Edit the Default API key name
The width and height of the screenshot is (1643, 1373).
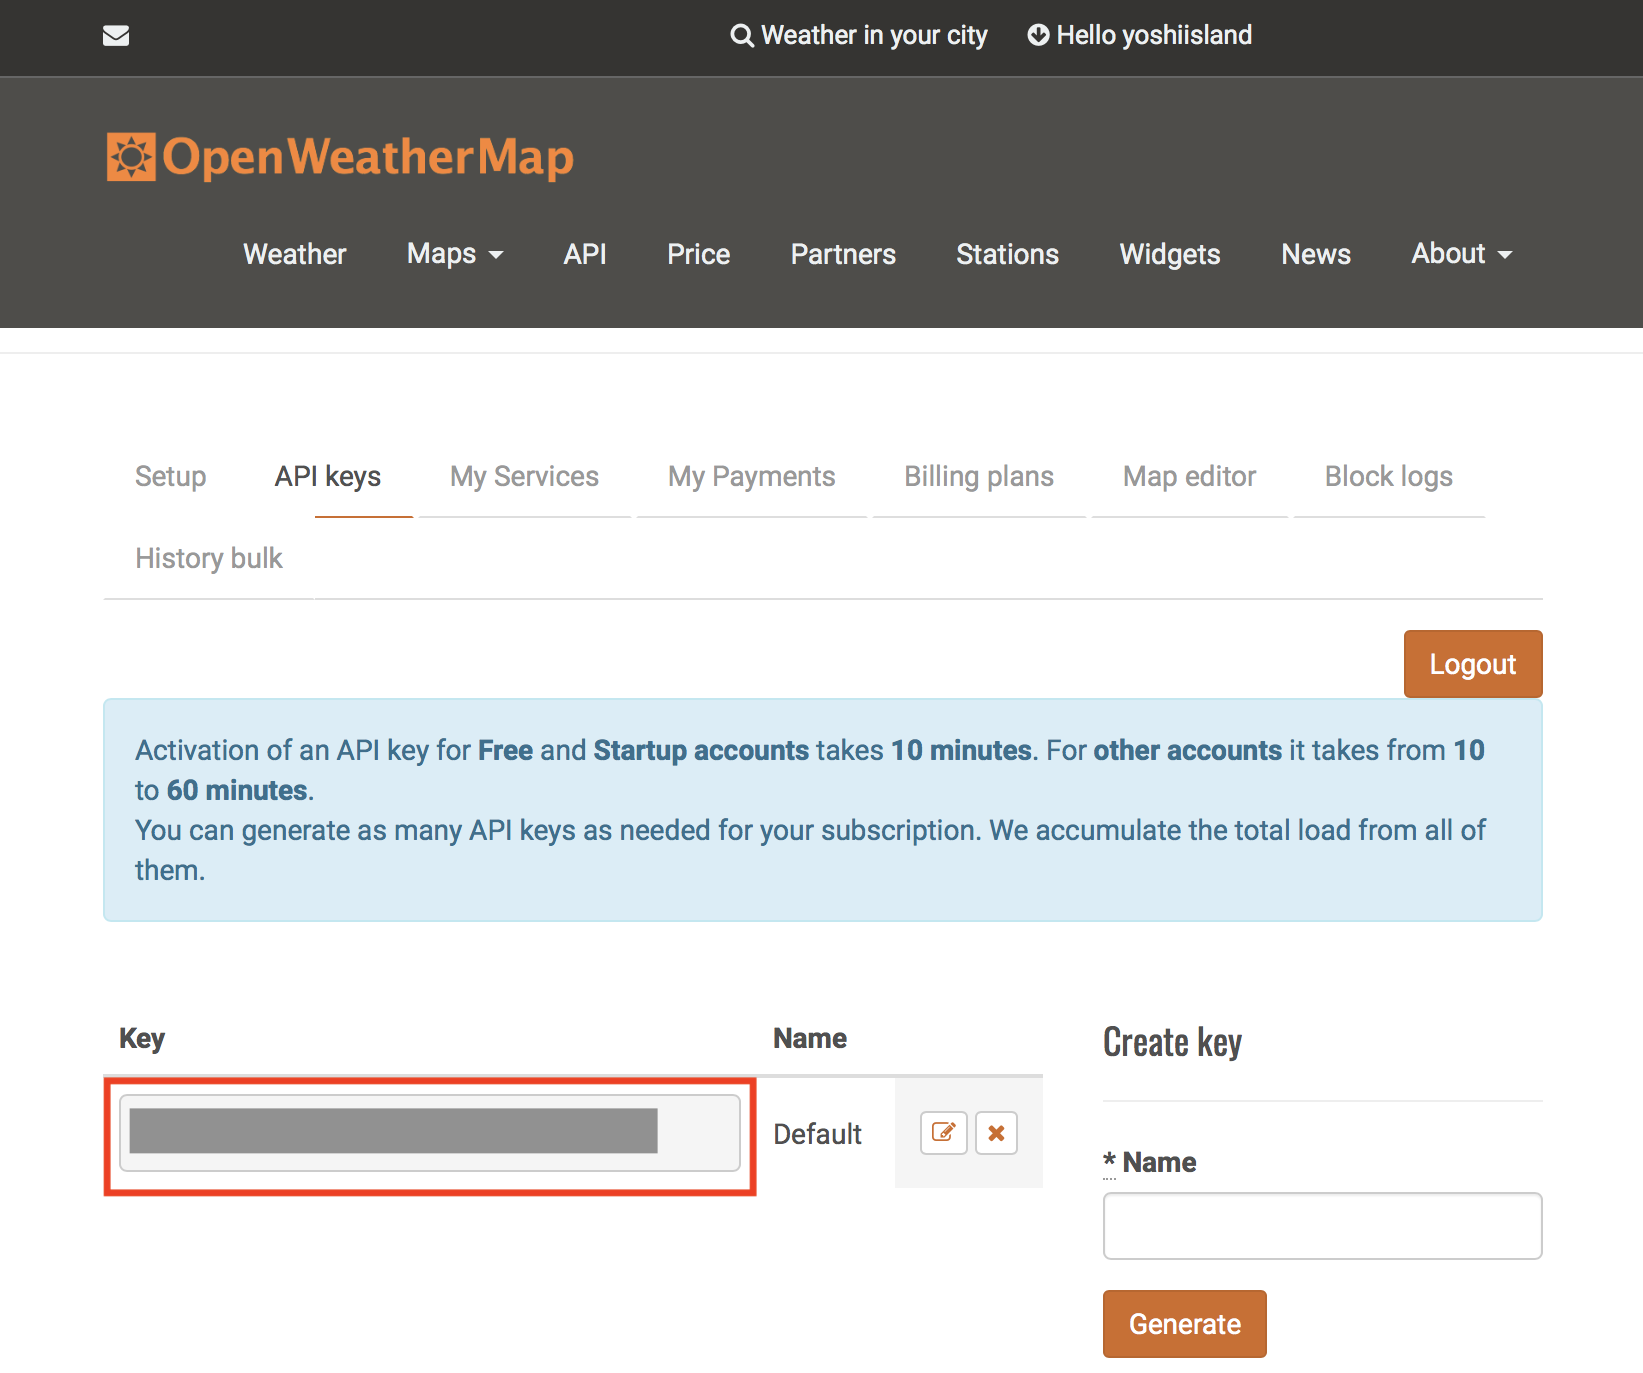943,1133
